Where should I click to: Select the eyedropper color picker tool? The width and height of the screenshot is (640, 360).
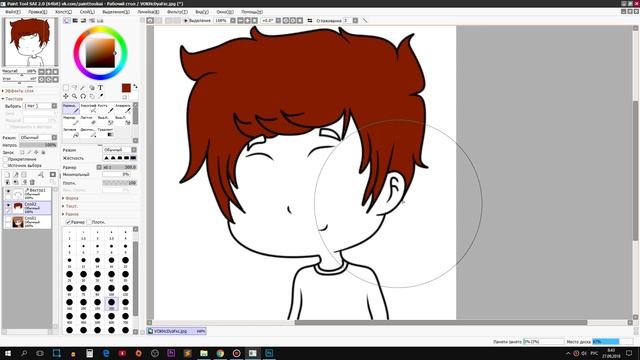point(100,96)
